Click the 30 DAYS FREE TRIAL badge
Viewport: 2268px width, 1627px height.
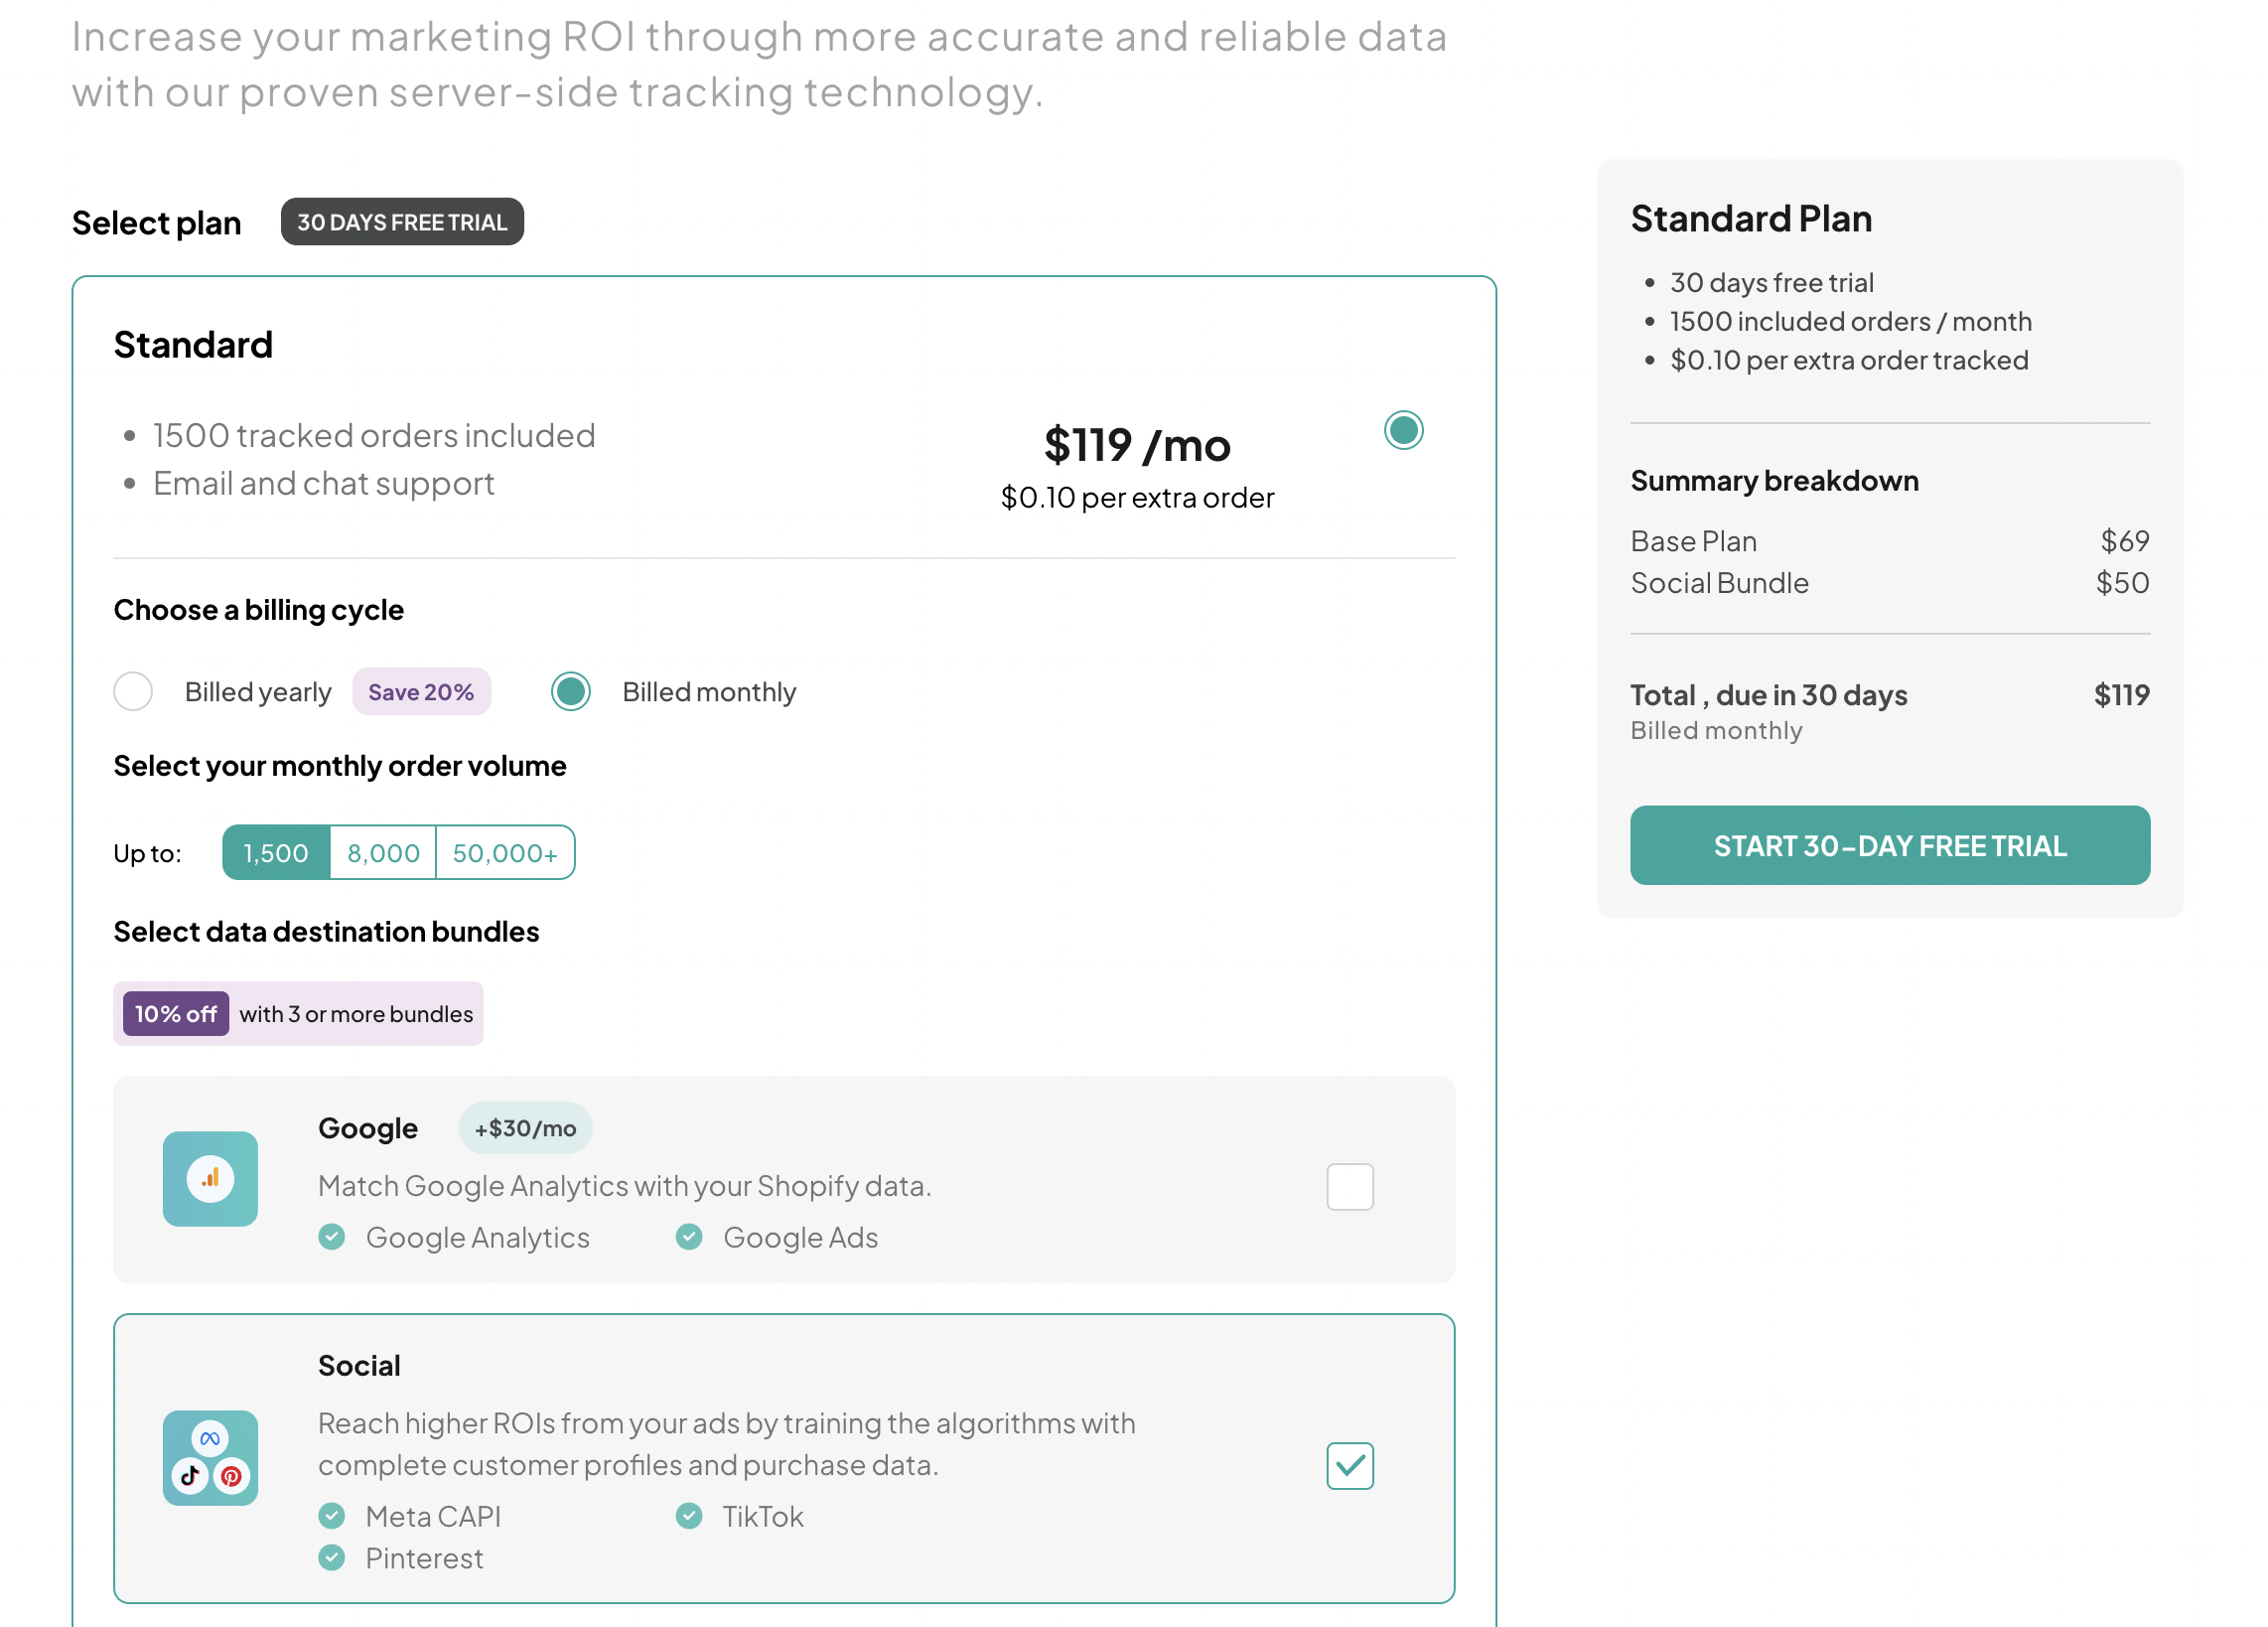pos(402,221)
